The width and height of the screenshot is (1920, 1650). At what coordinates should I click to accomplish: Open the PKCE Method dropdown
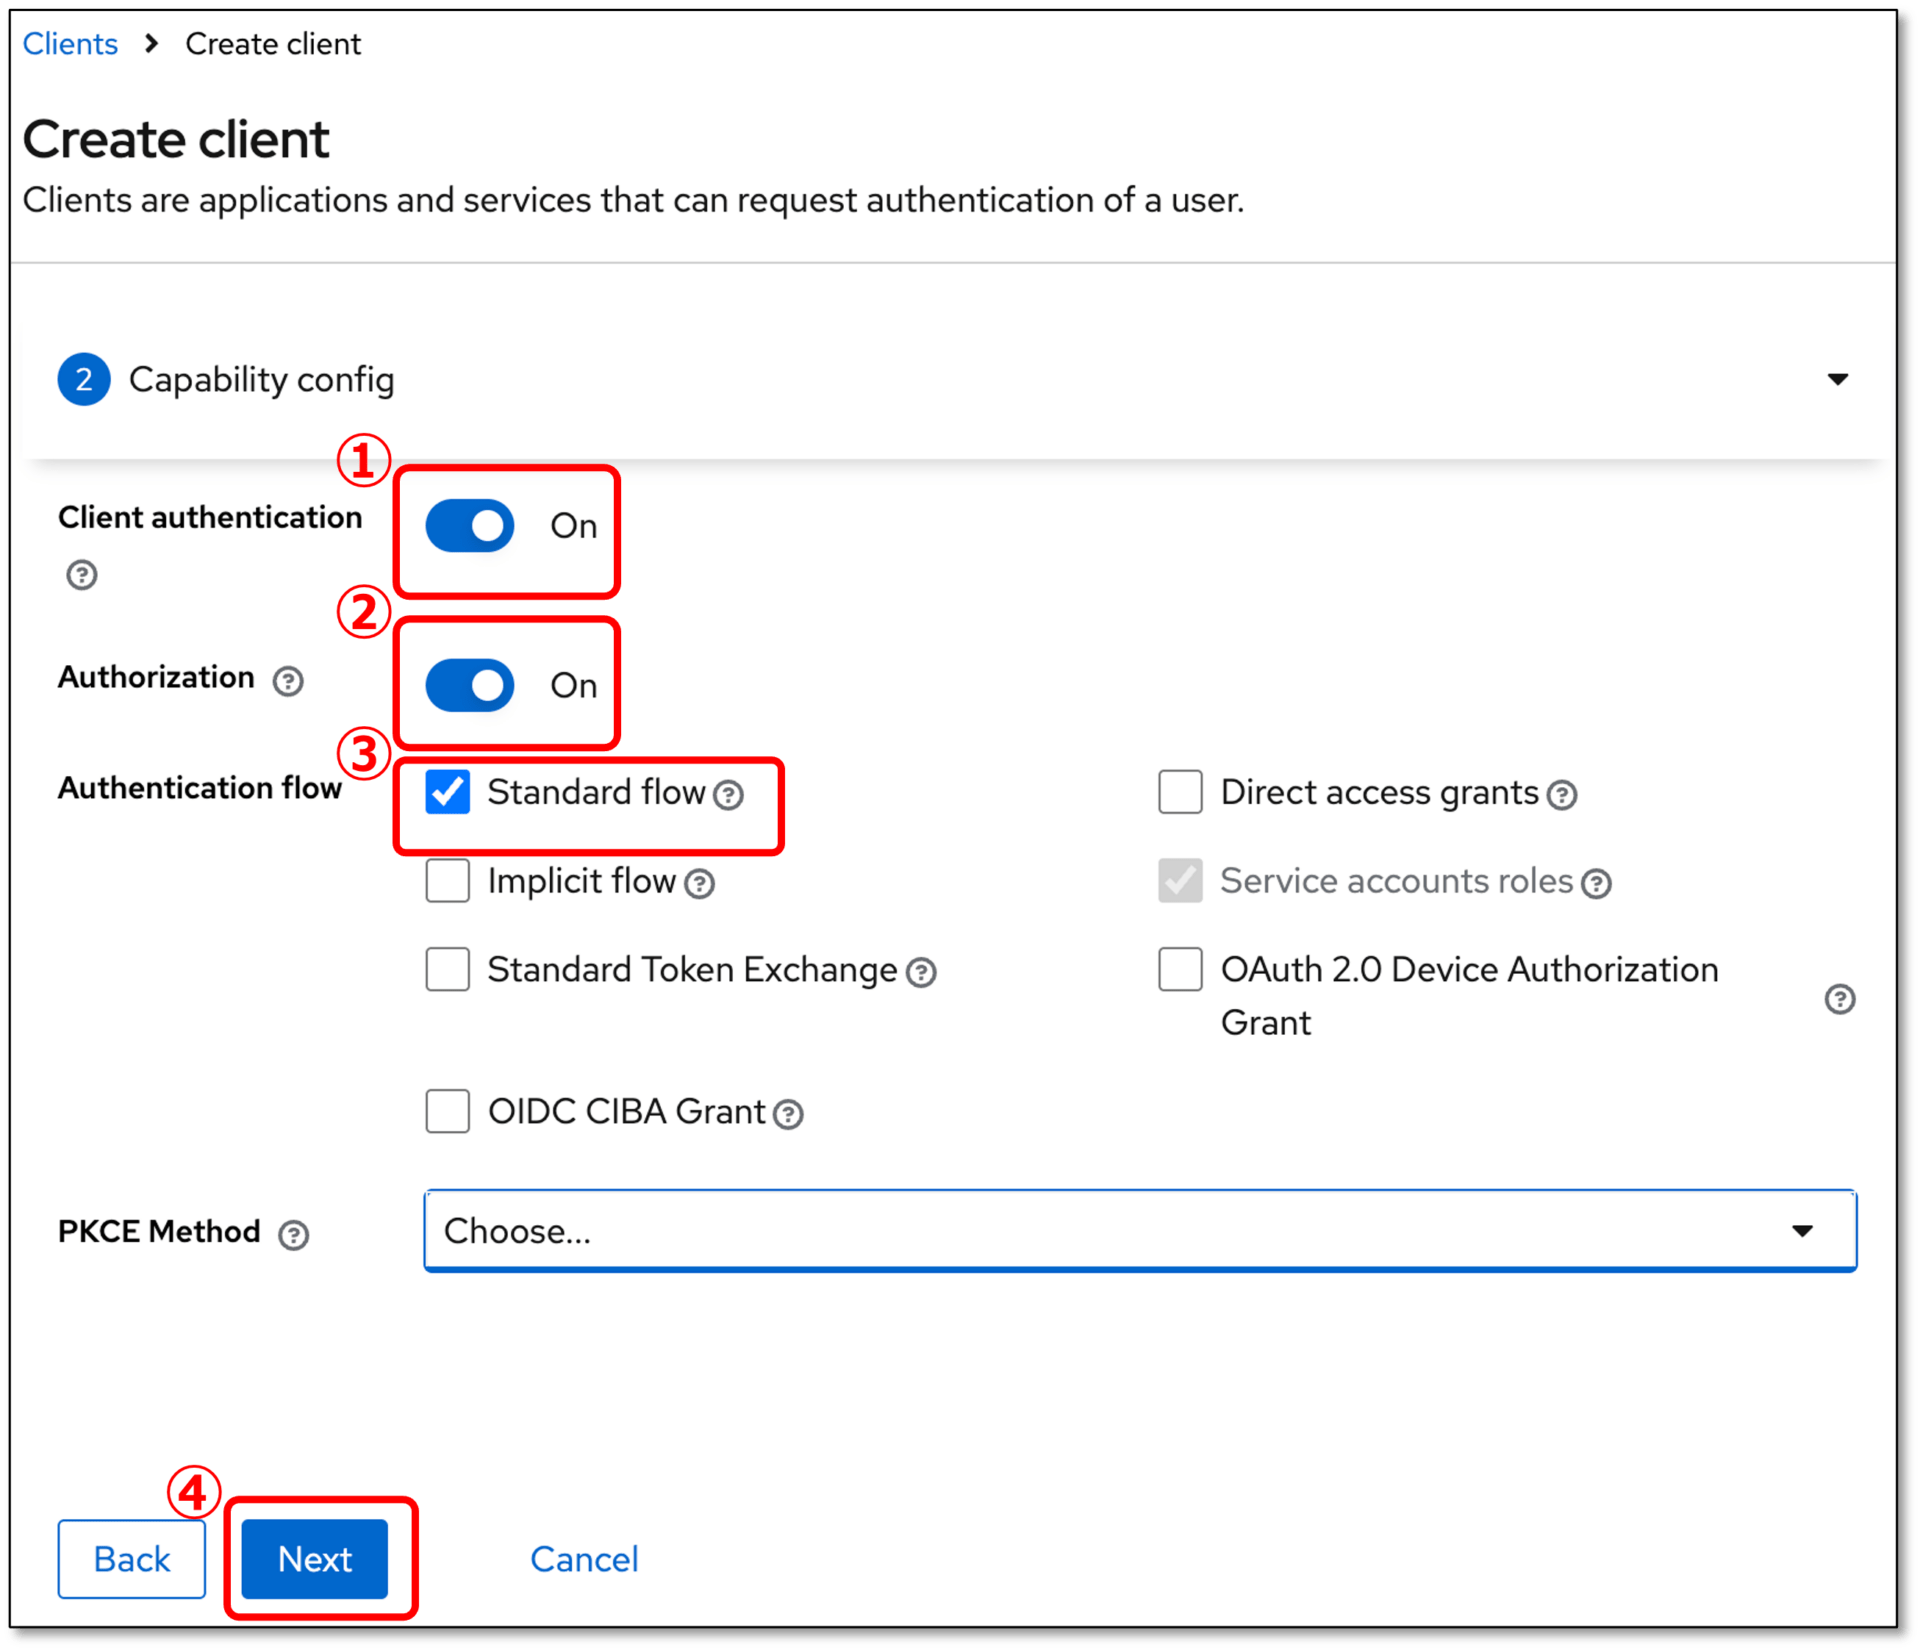pyautogui.click(x=1140, y=1231)
